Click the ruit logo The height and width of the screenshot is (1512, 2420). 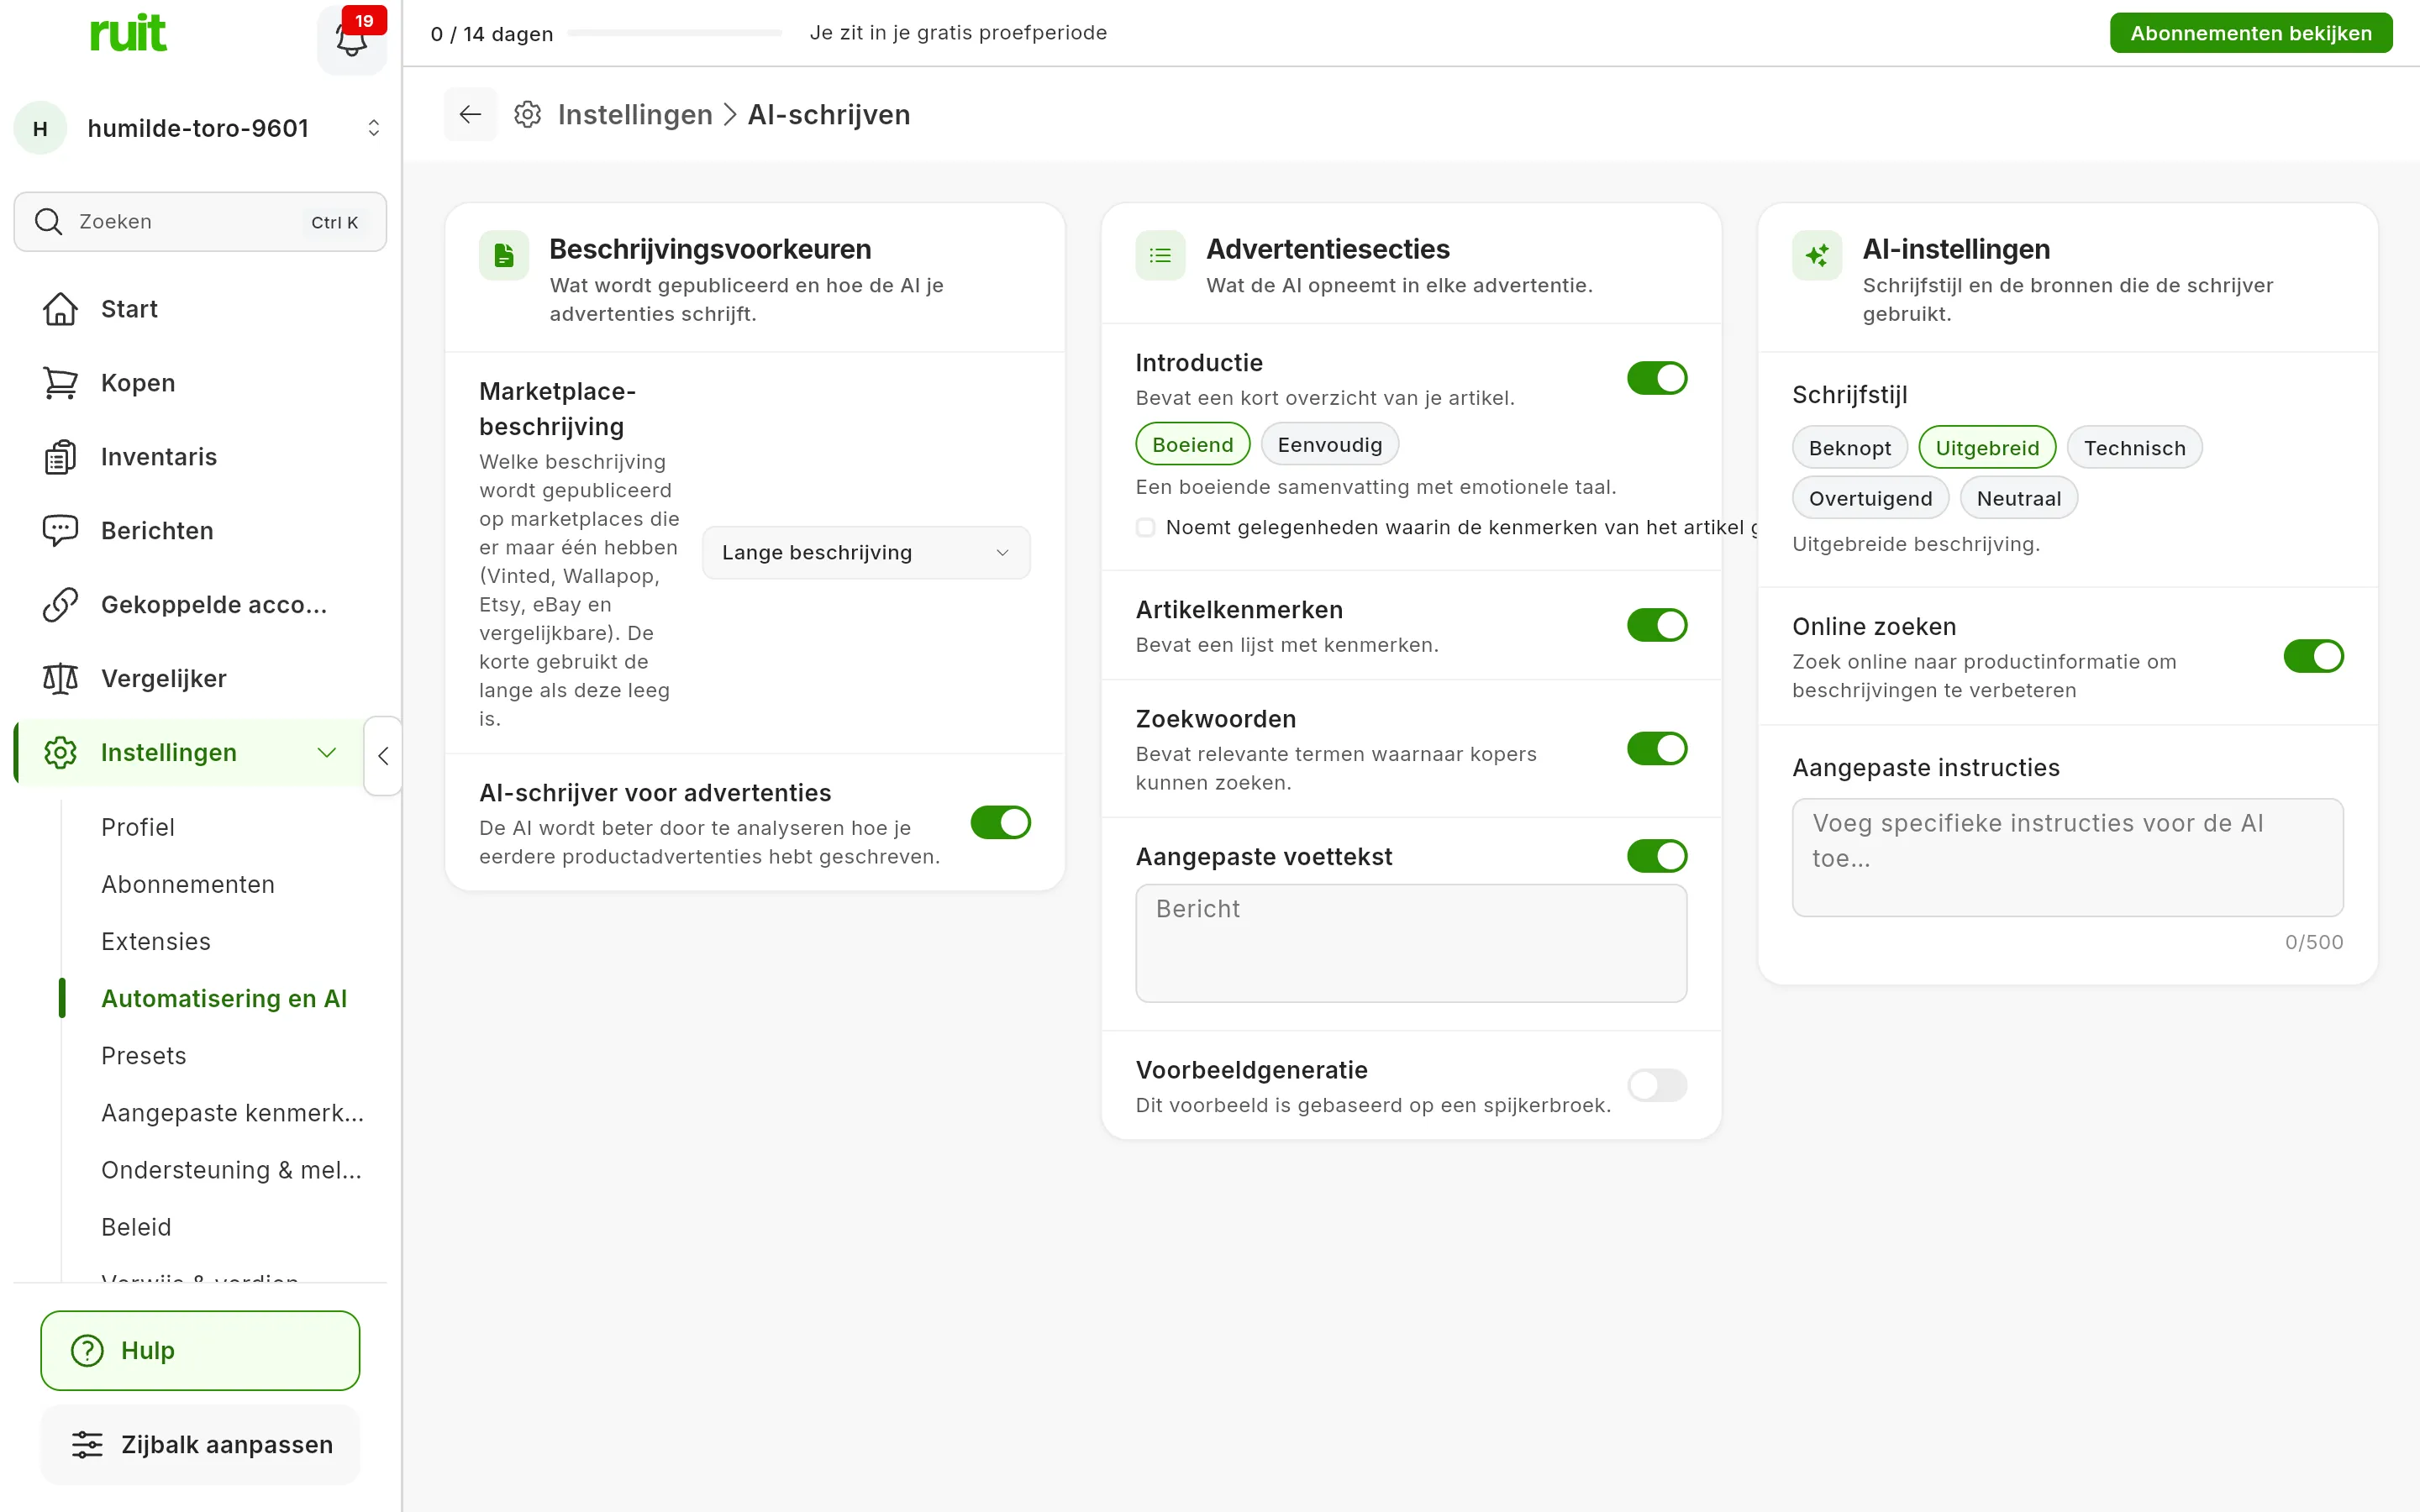coord(128,33)
